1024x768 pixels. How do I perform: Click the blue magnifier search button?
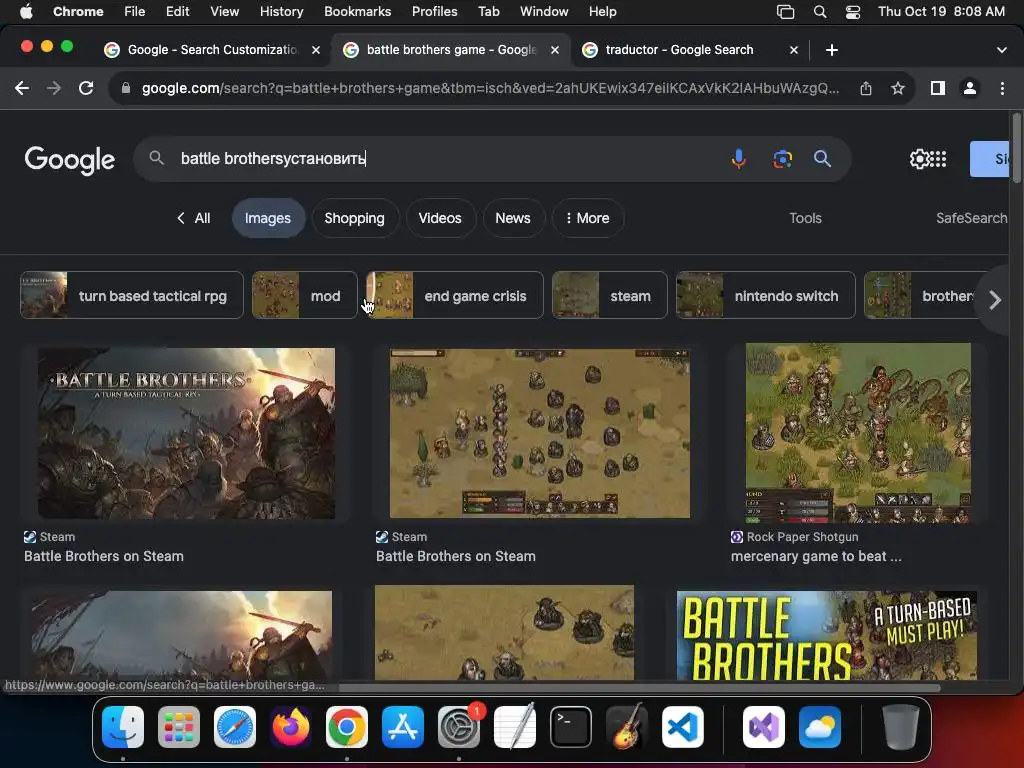click(x=822, y=159)
